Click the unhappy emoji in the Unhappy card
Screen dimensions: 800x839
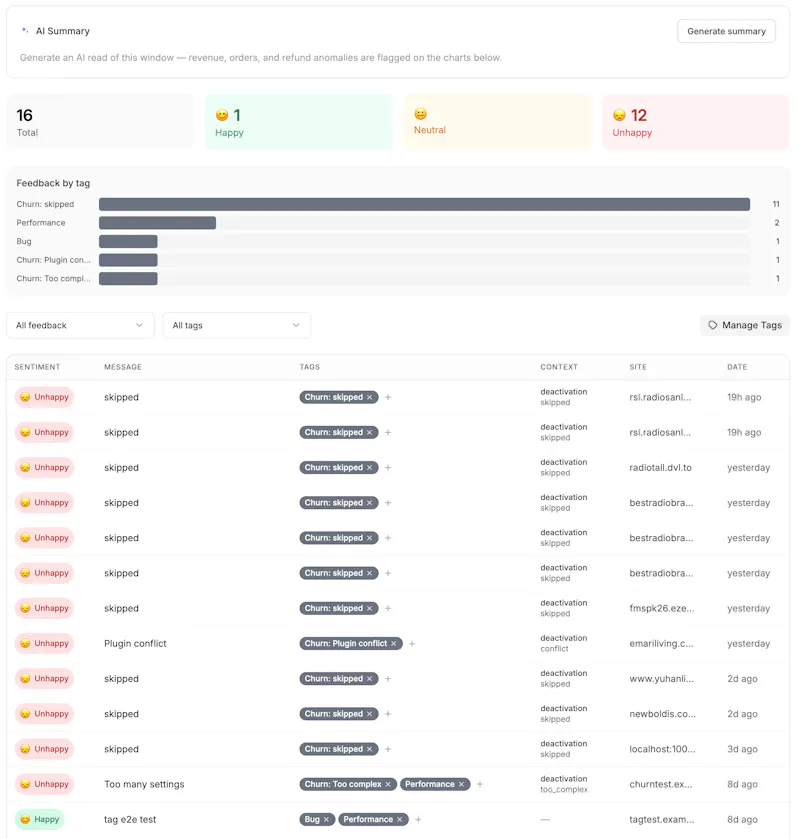click(619, 115)
